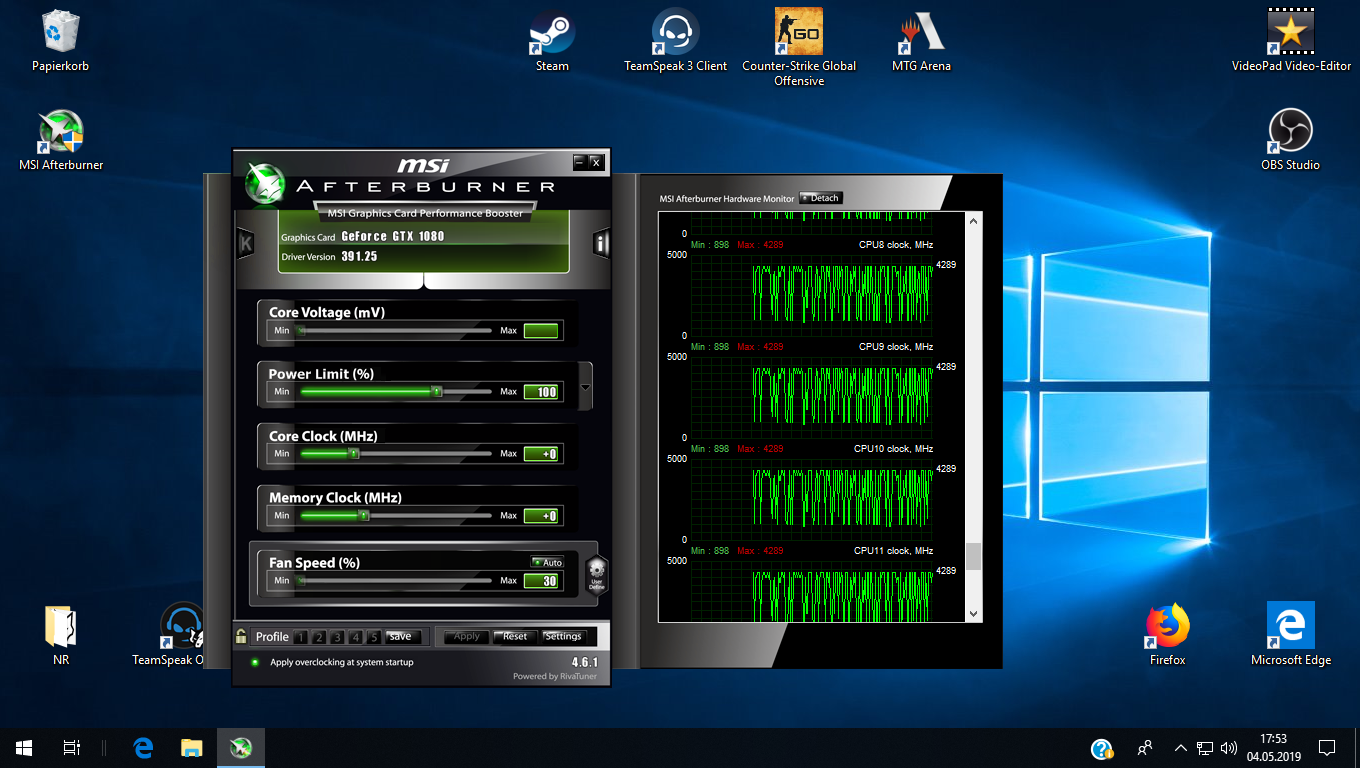
Task: Click the Power Limit value field
Action: click(x=541, y=392)
